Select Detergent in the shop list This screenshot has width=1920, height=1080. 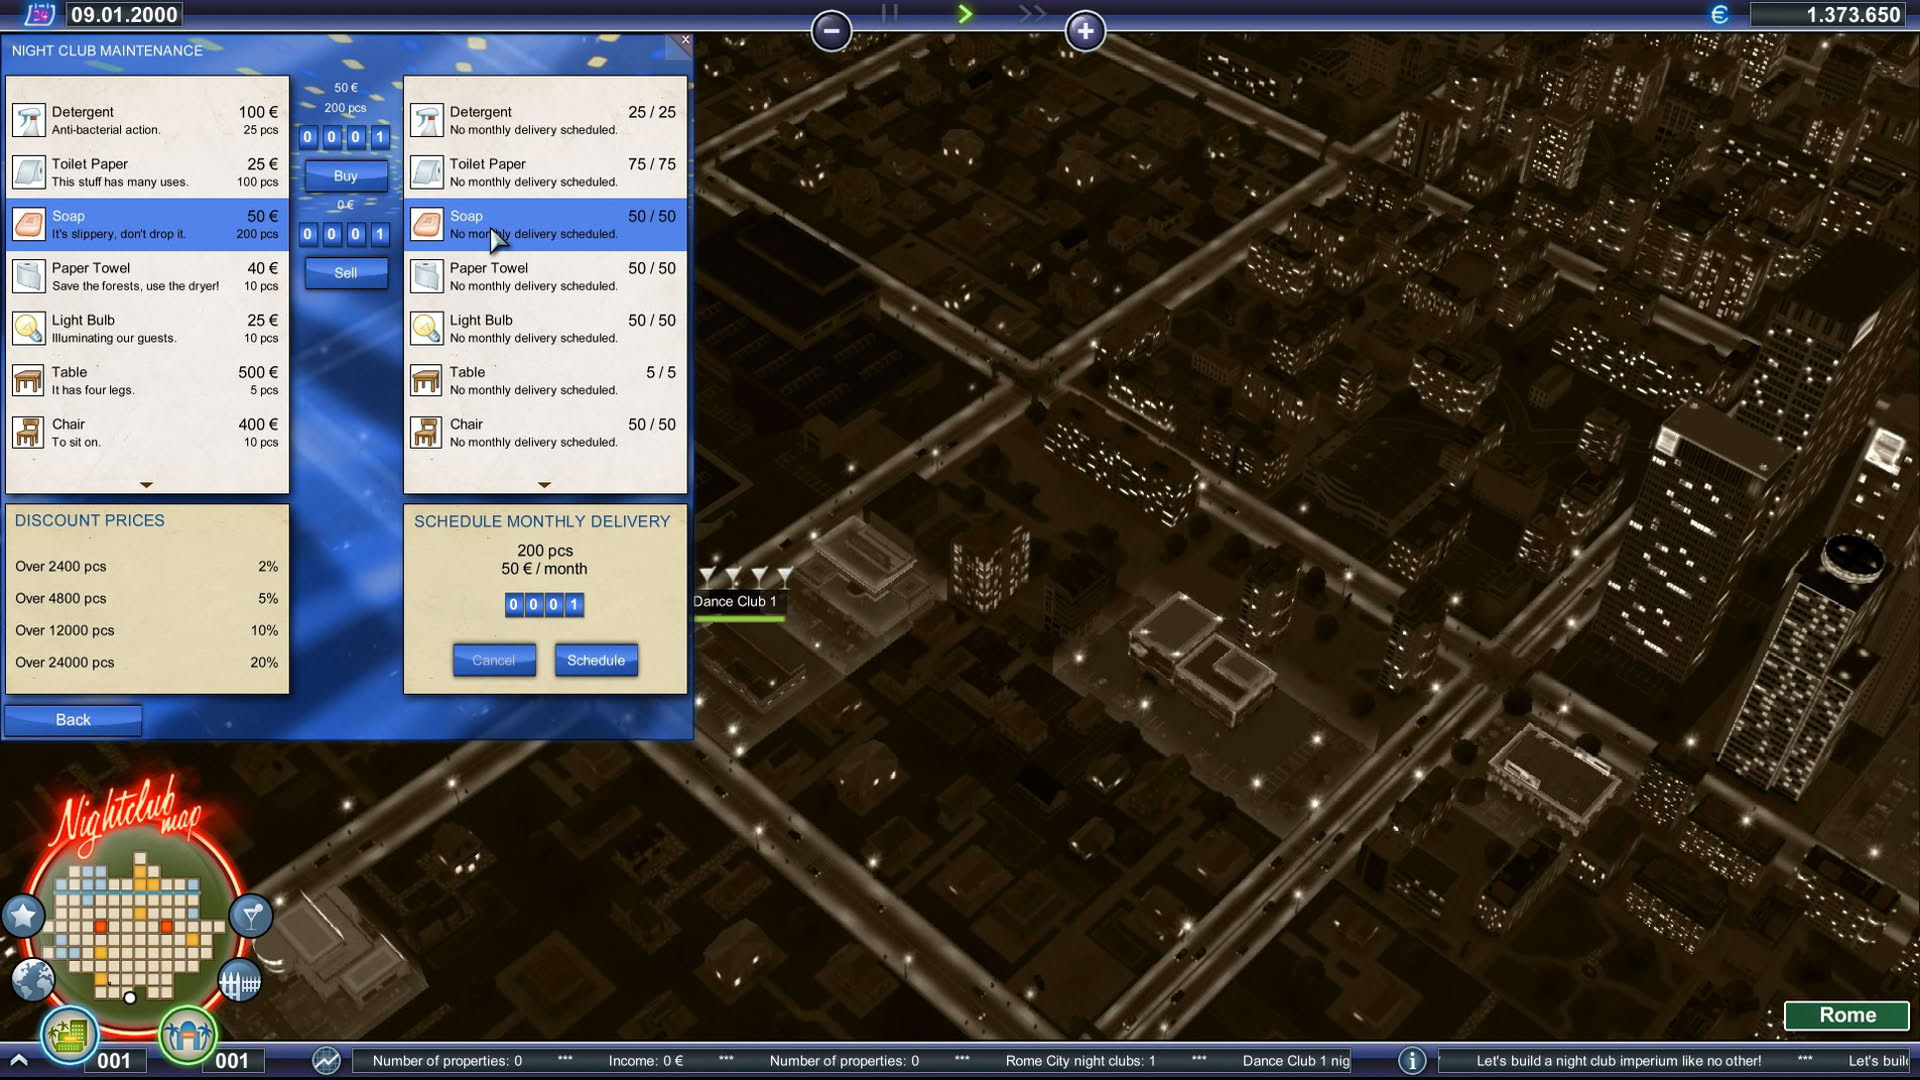pos(147,120)
